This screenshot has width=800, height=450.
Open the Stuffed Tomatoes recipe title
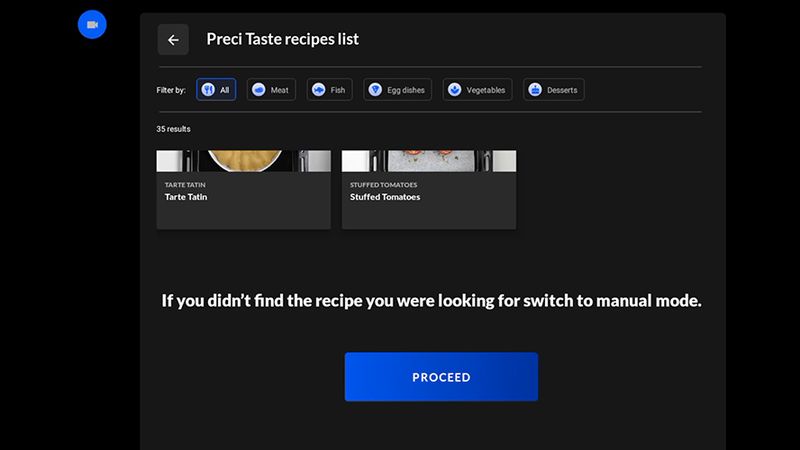[x=385, y=197]
